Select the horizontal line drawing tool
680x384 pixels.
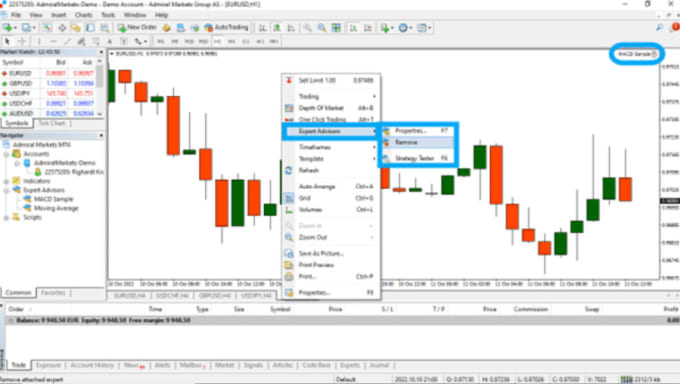pos(53,41)
